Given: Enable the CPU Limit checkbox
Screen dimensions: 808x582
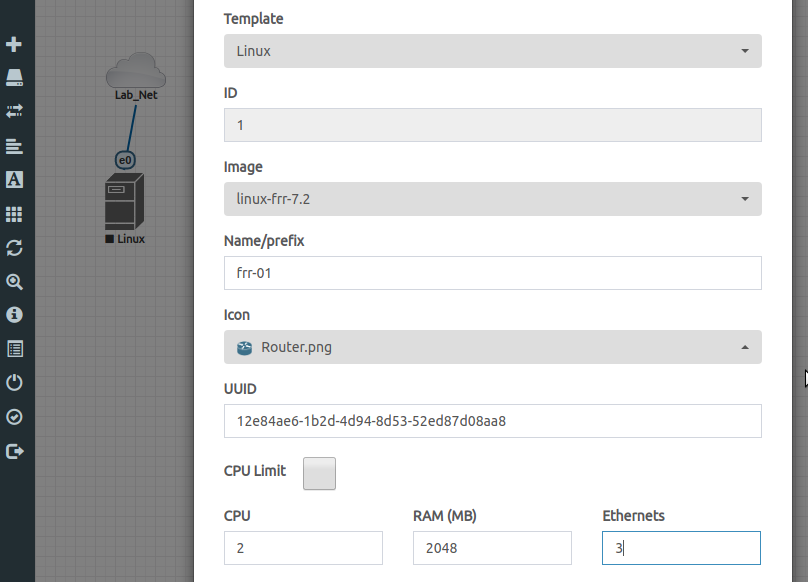Looking at the screenshot, I should 319,473.
